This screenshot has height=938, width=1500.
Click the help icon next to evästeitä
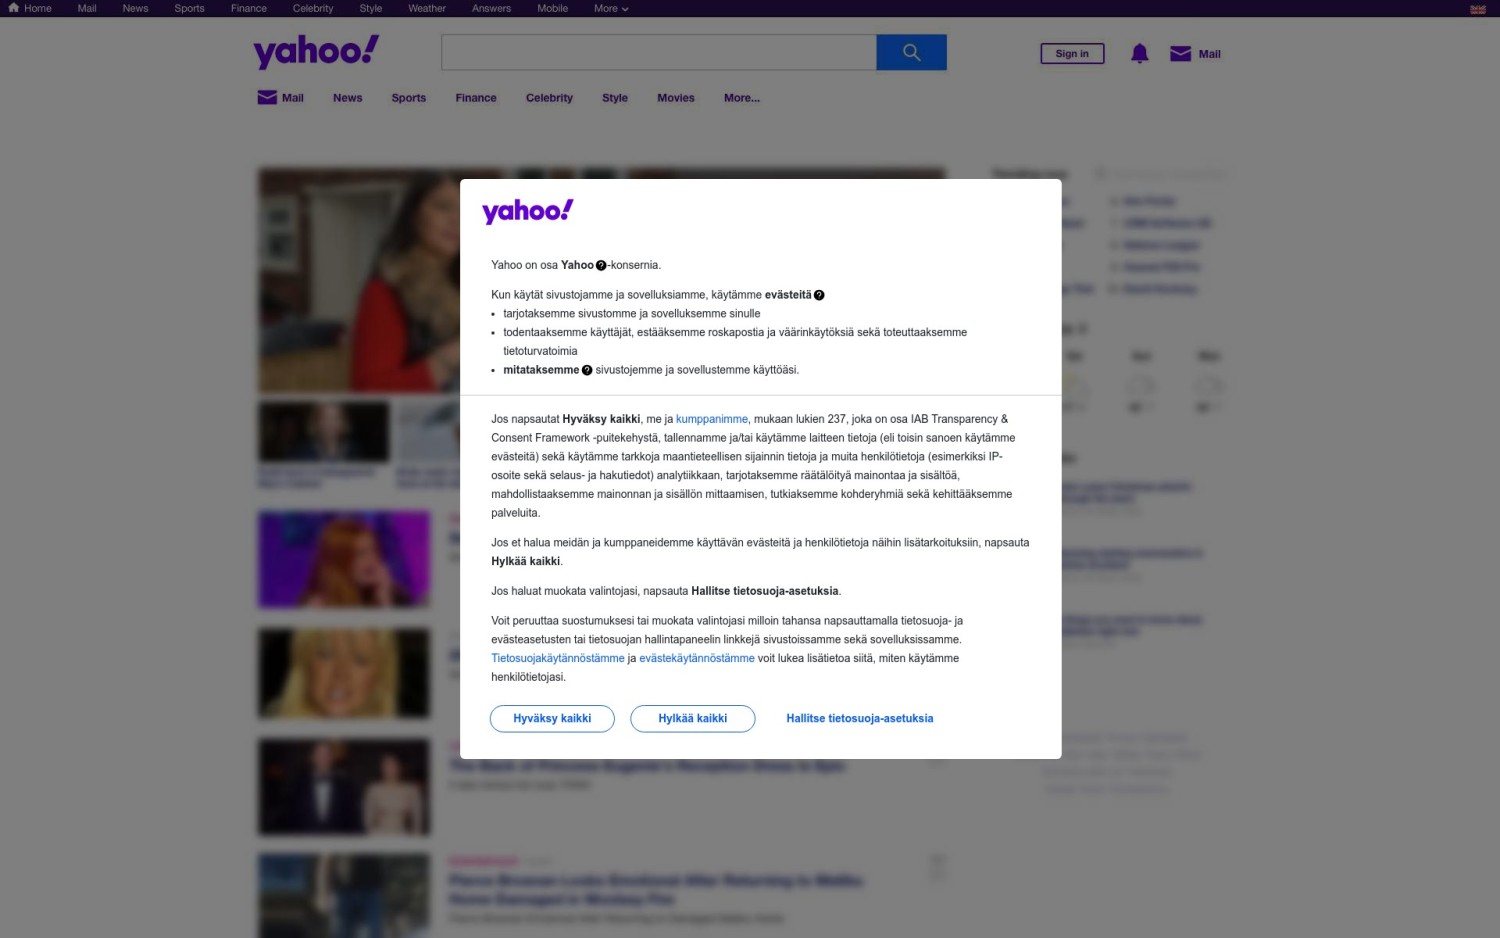tap(819, 295)
